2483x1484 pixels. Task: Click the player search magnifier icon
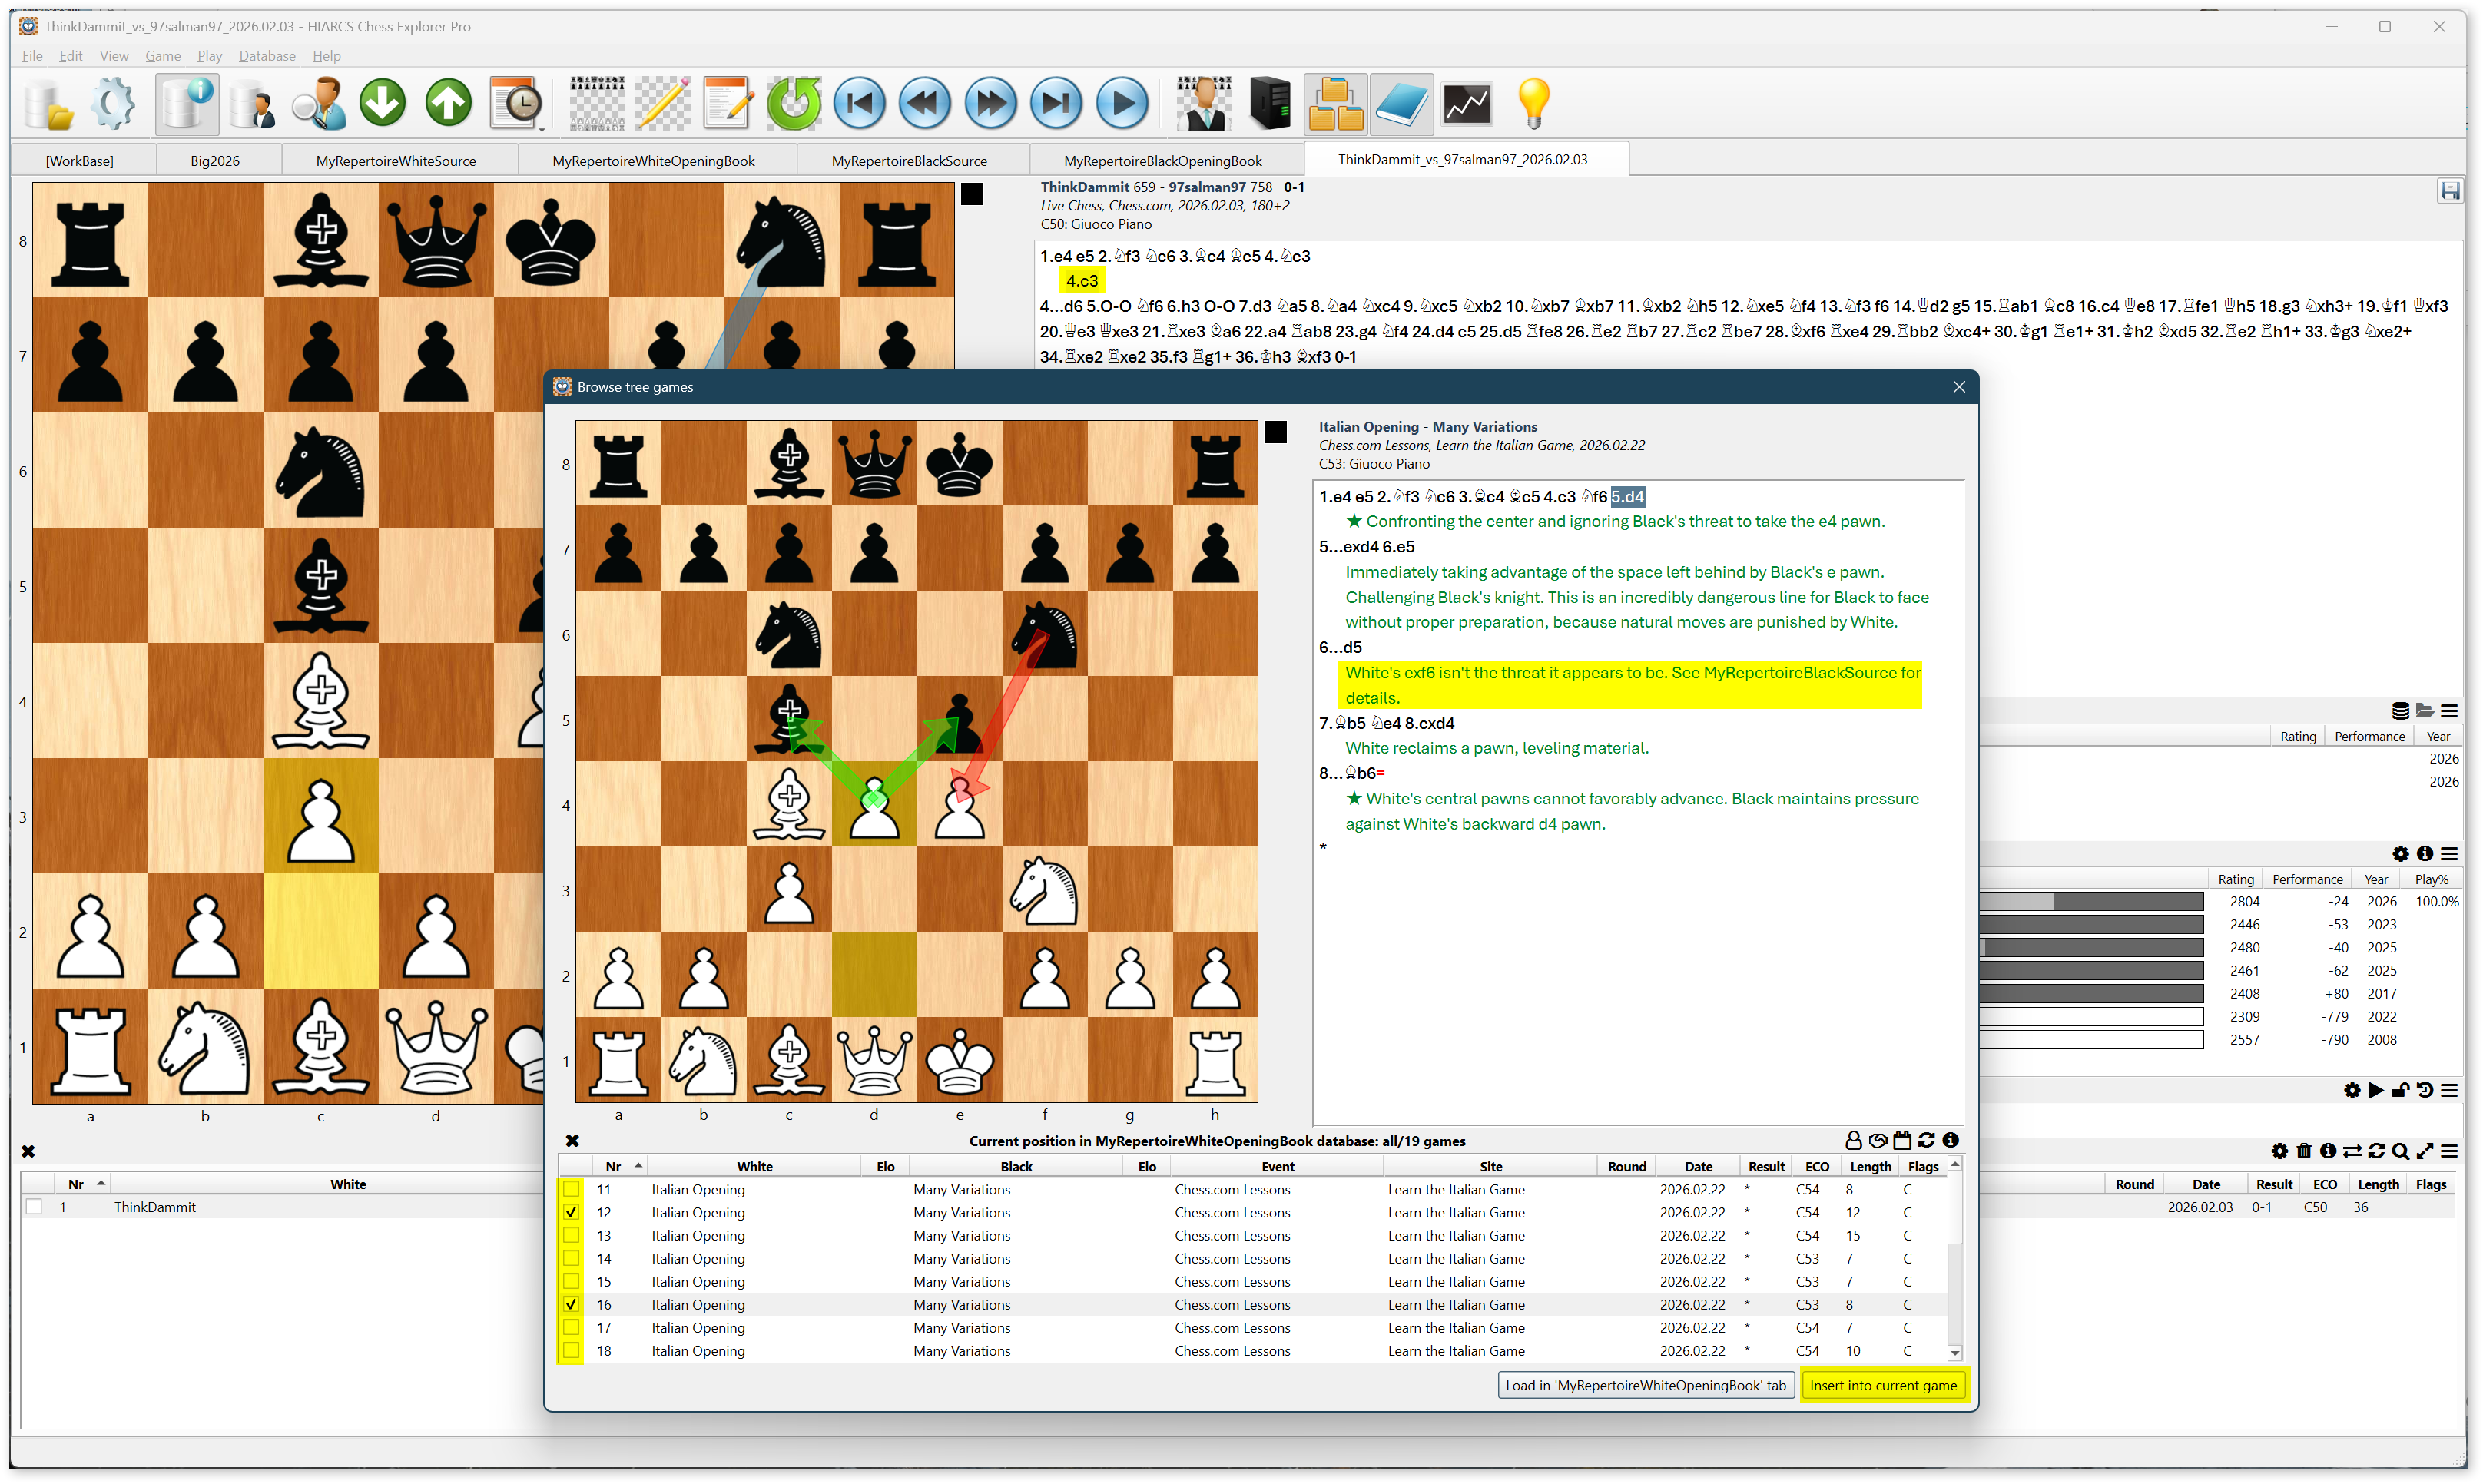[x=318, y=104]
